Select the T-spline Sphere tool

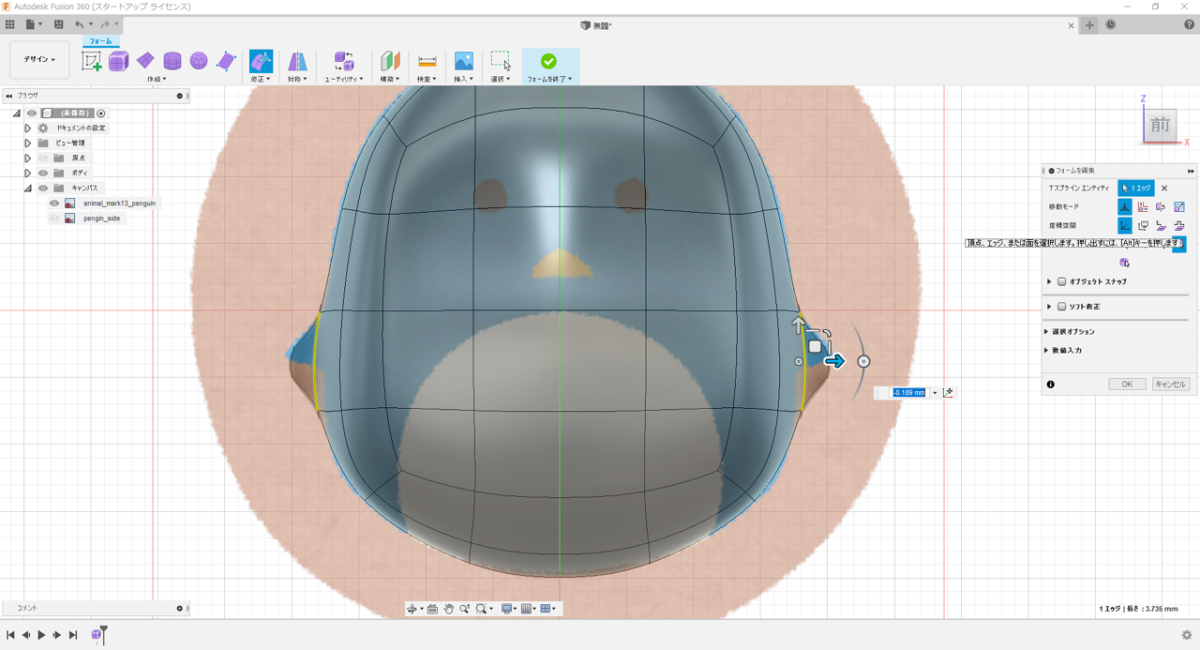click(199, 61)
